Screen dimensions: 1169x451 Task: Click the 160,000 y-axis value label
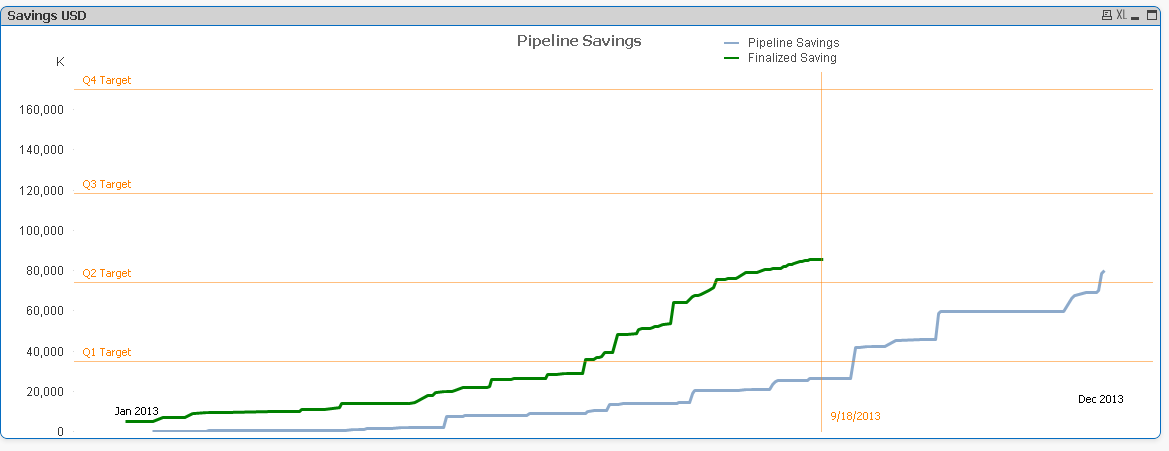point(42,109)
